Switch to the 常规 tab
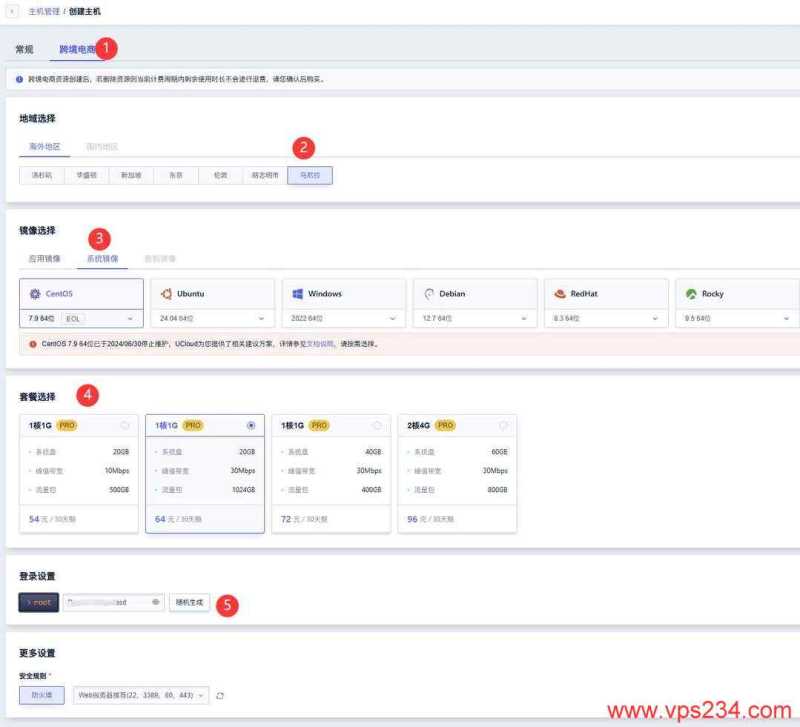 coord(25,49)
